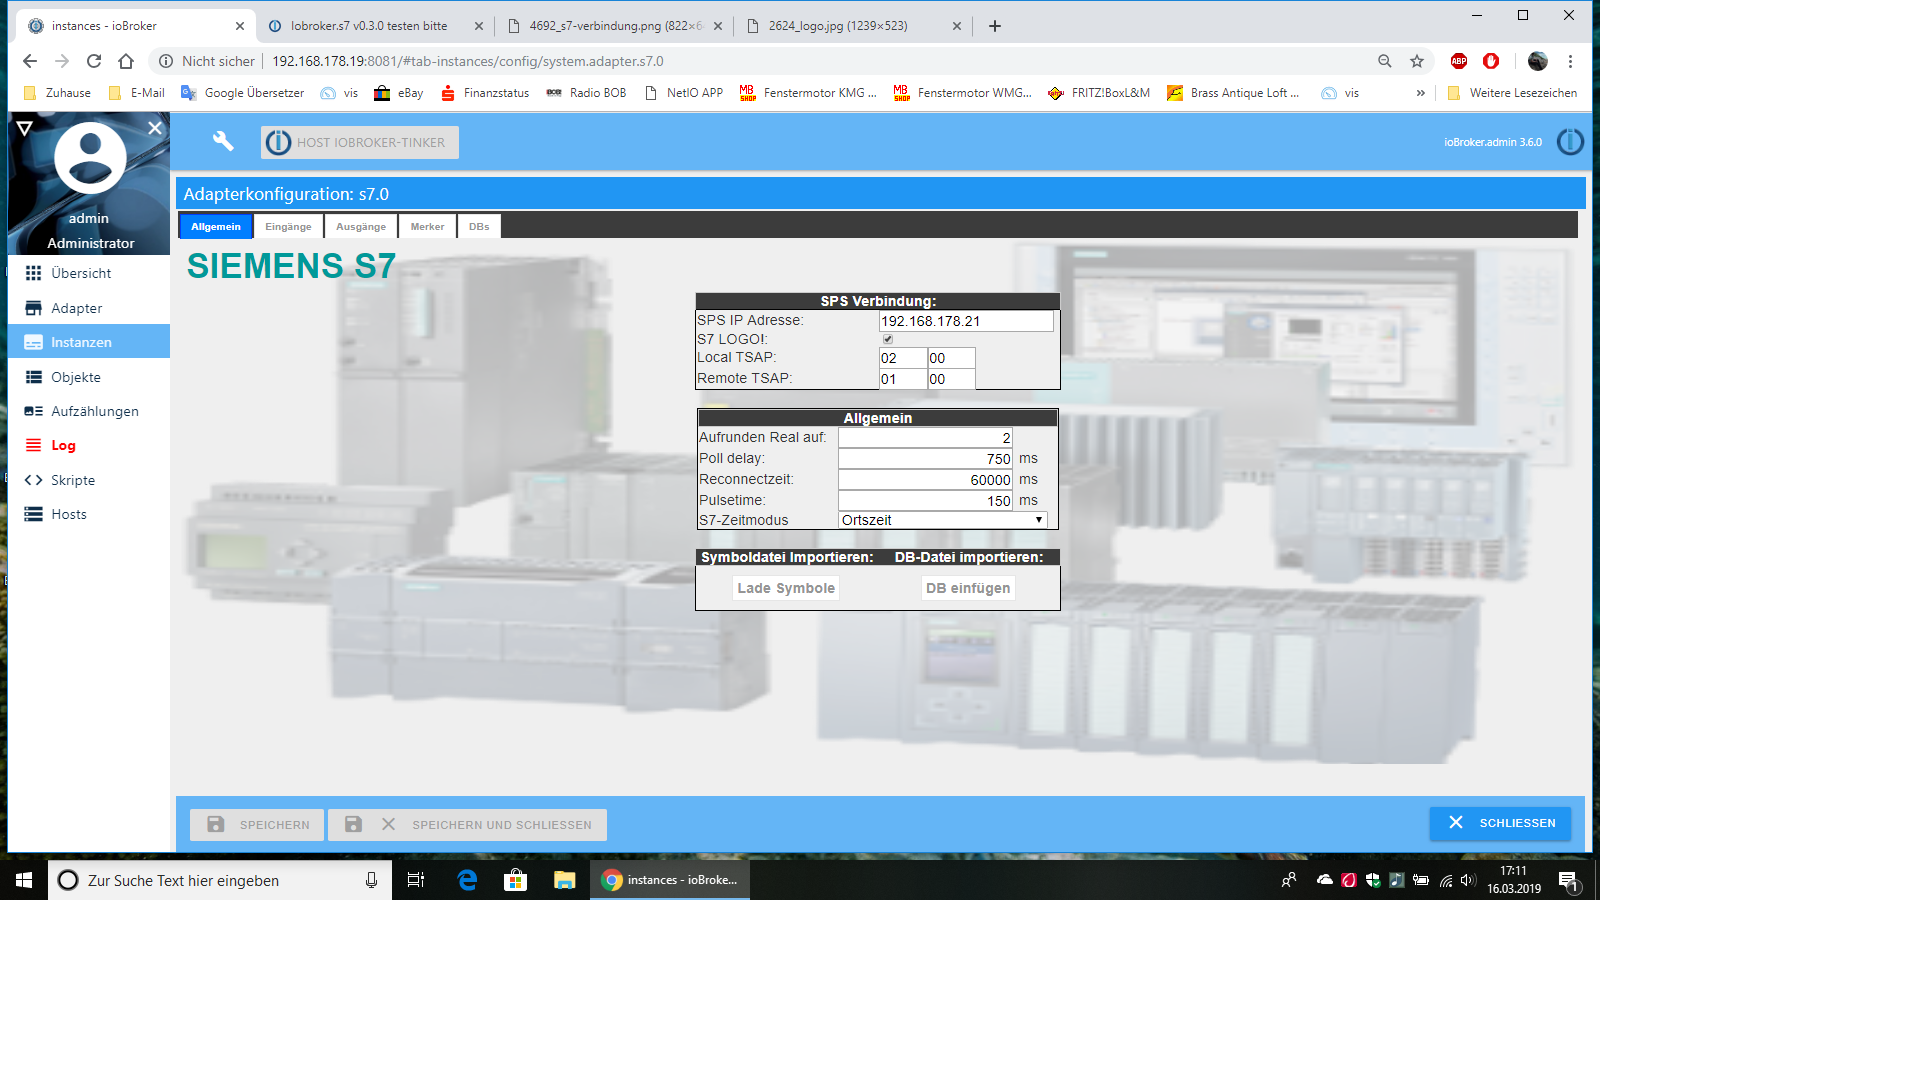Screen dimensions: 1920x1080
Task: Open the Google Übersetzer bookmark
Action: [243, 93]
